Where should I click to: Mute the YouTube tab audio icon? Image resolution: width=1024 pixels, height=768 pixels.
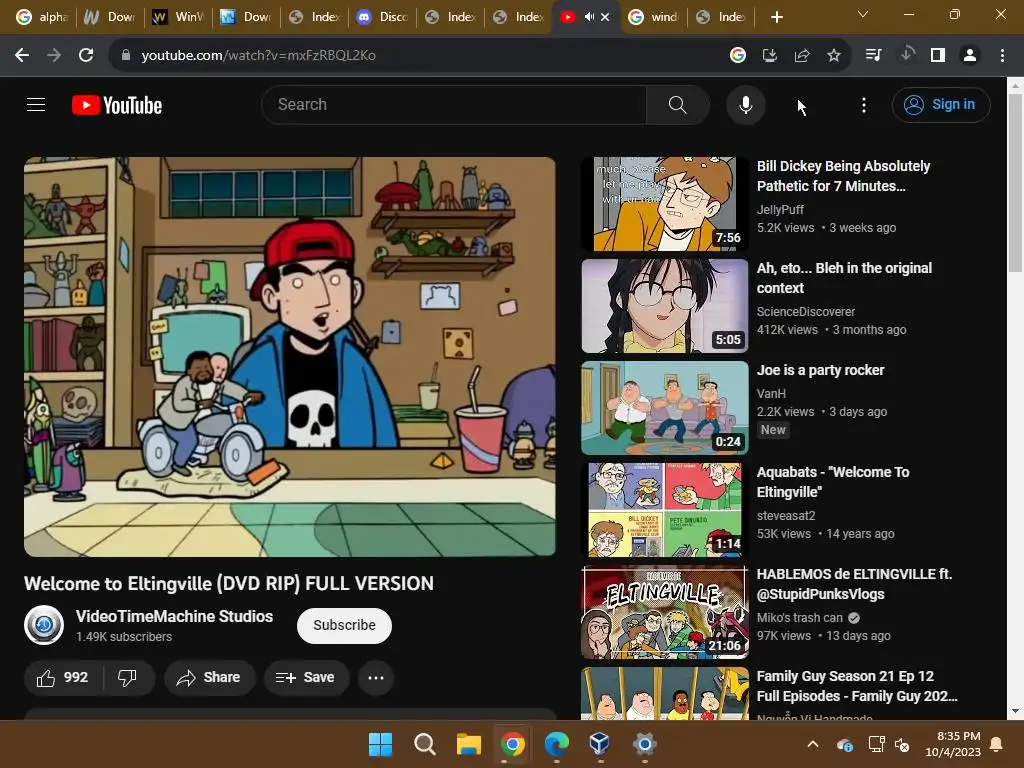click(589, 17)
